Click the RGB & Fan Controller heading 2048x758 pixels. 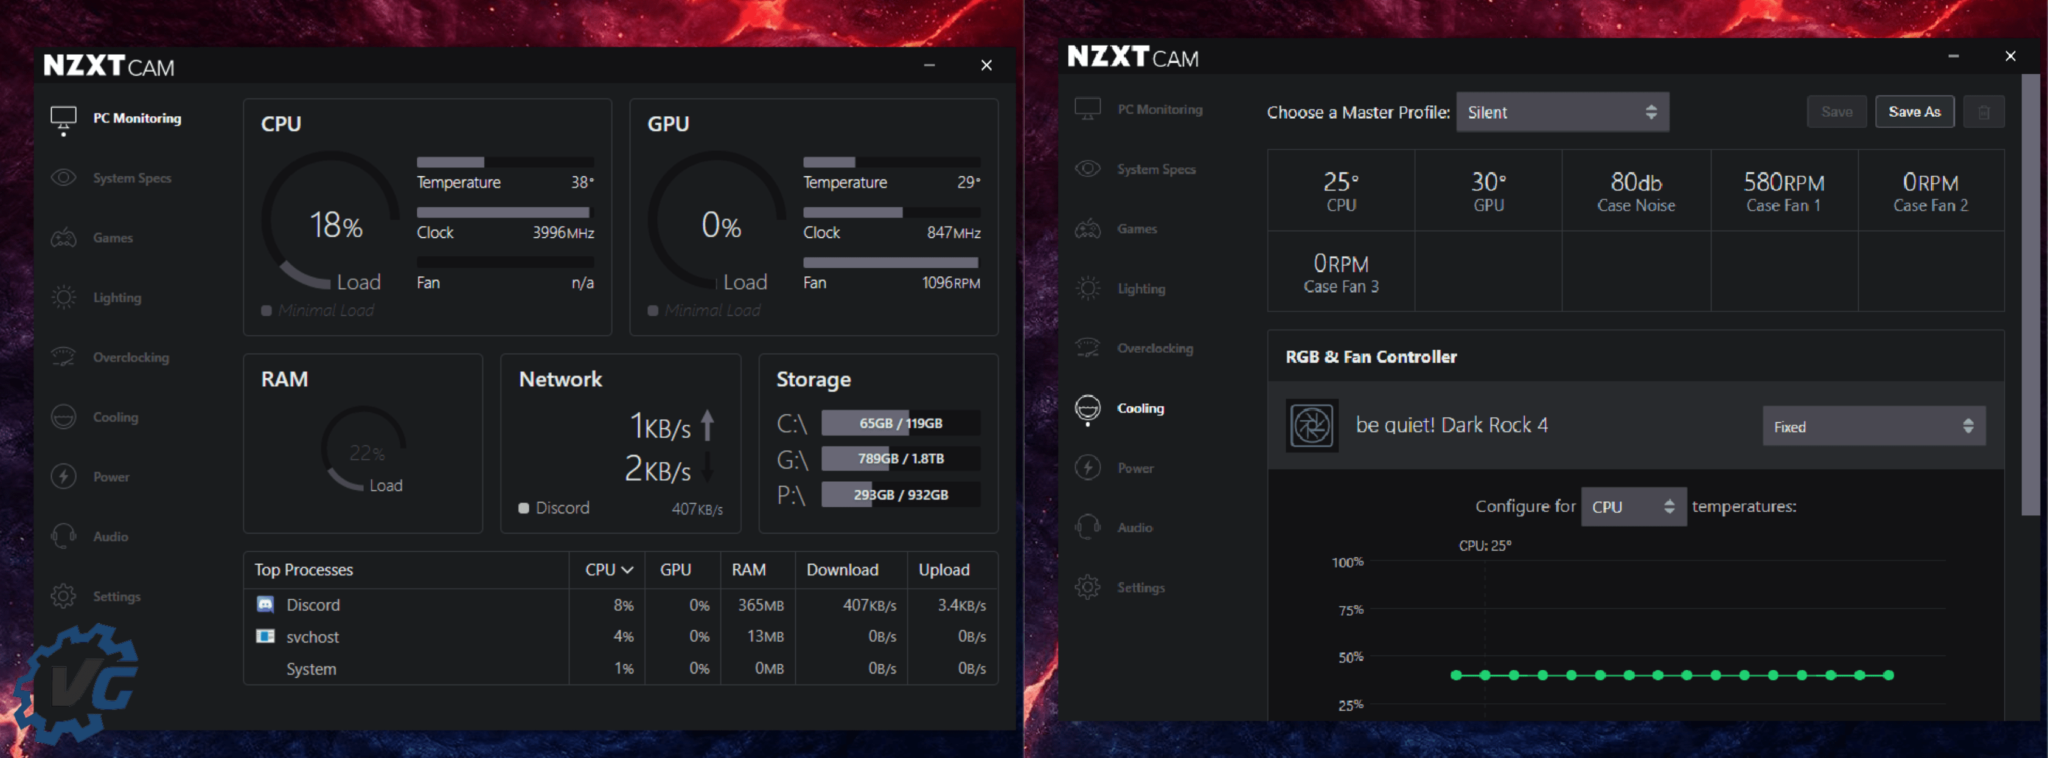[x=1371, y=357]
